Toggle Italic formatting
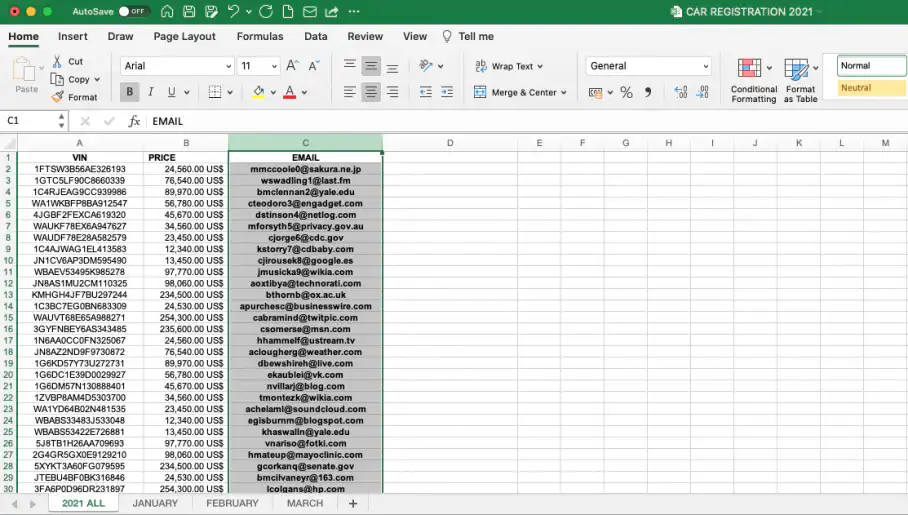The width and height of the screenshot is (908, 515). pyautogui.click(x=151, y=92)
